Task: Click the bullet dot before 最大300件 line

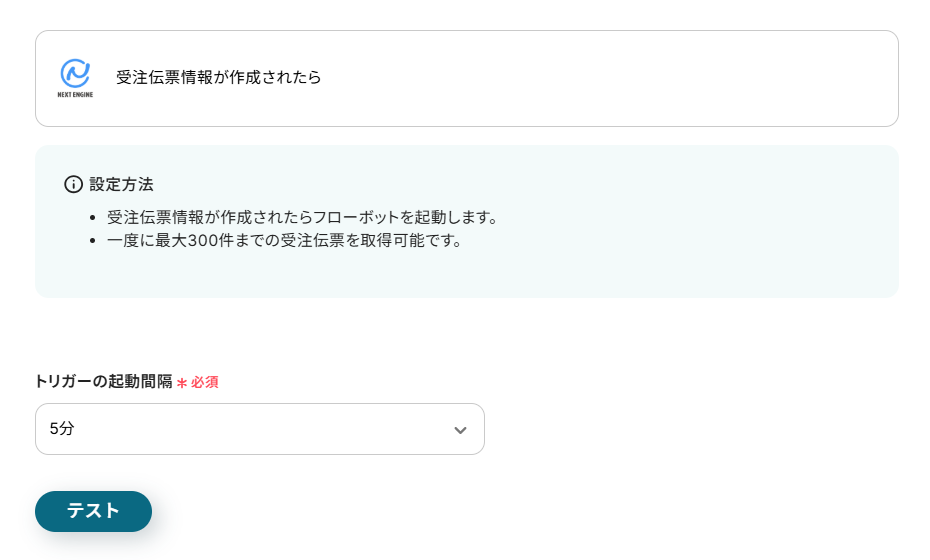Action: pyautogui.click(x=93, y=241)
